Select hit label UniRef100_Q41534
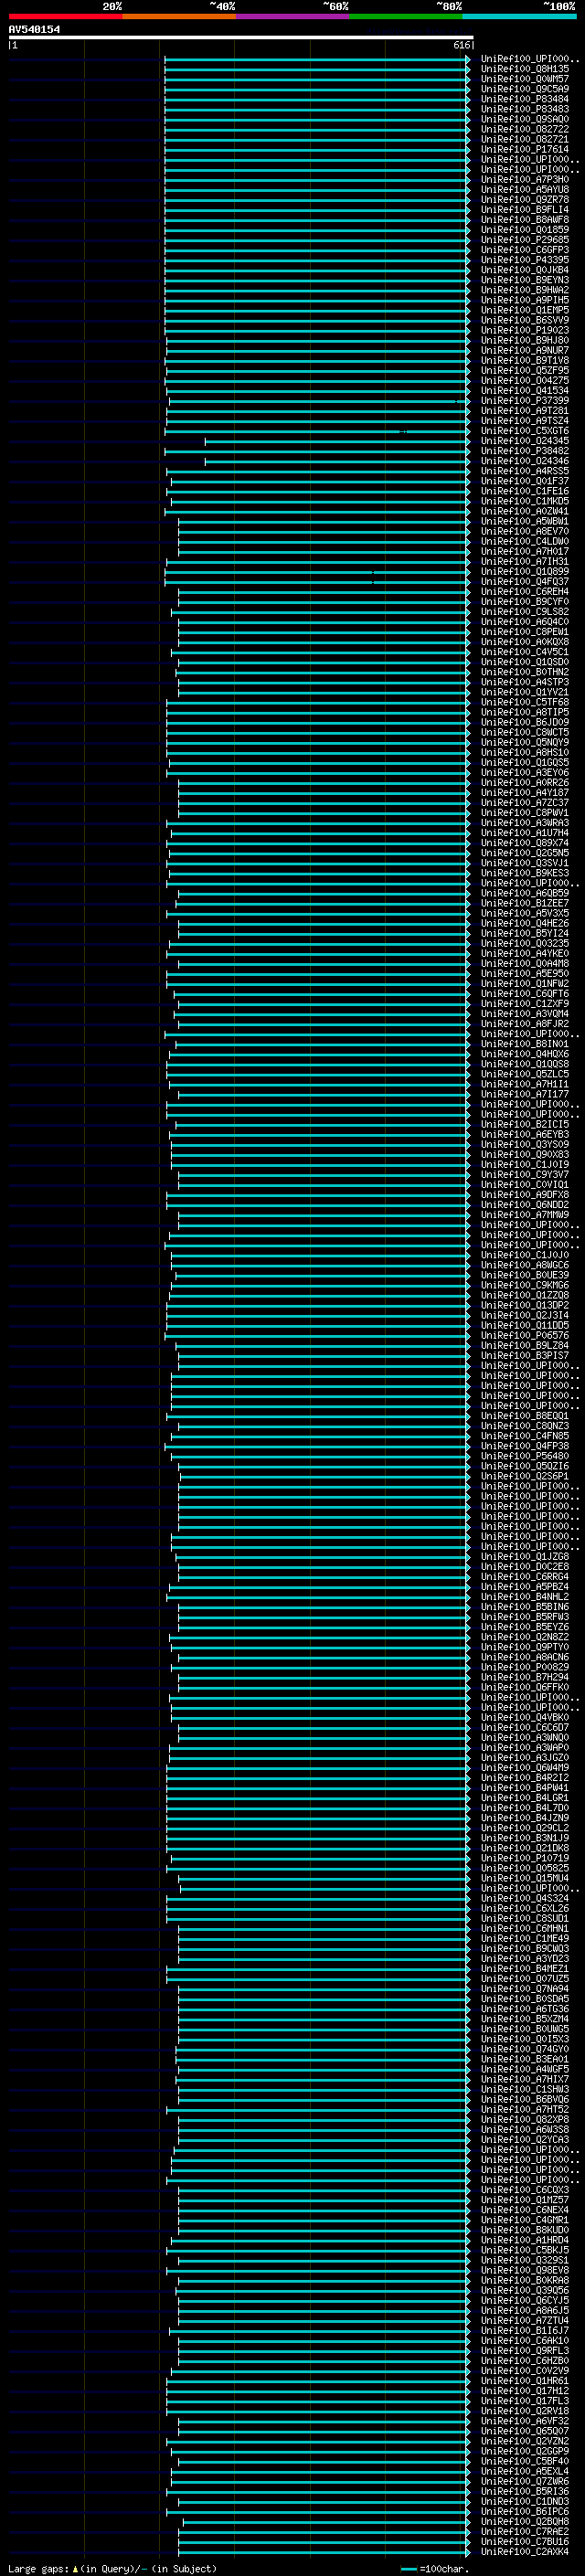 [x=525, y=391]
